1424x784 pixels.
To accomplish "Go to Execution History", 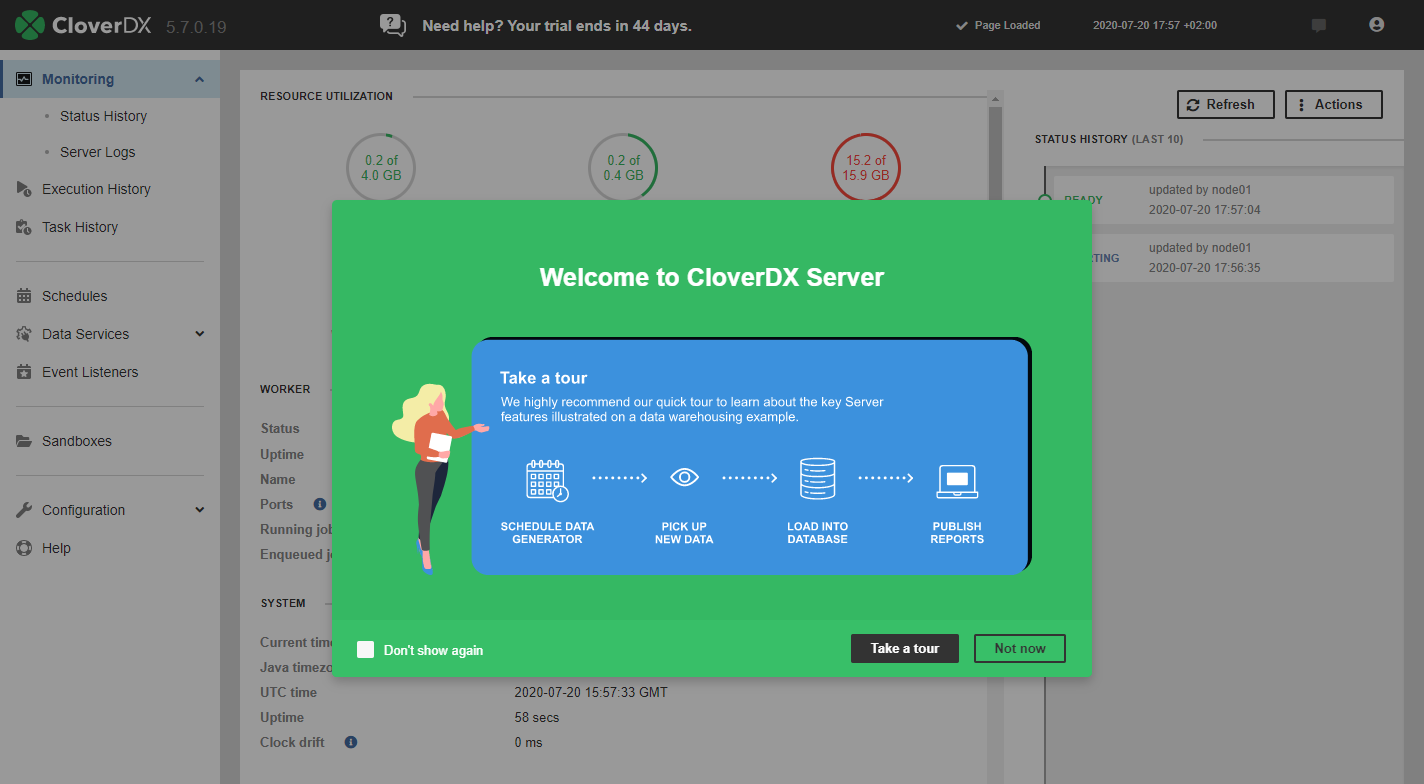I will (x=96, y=189).
